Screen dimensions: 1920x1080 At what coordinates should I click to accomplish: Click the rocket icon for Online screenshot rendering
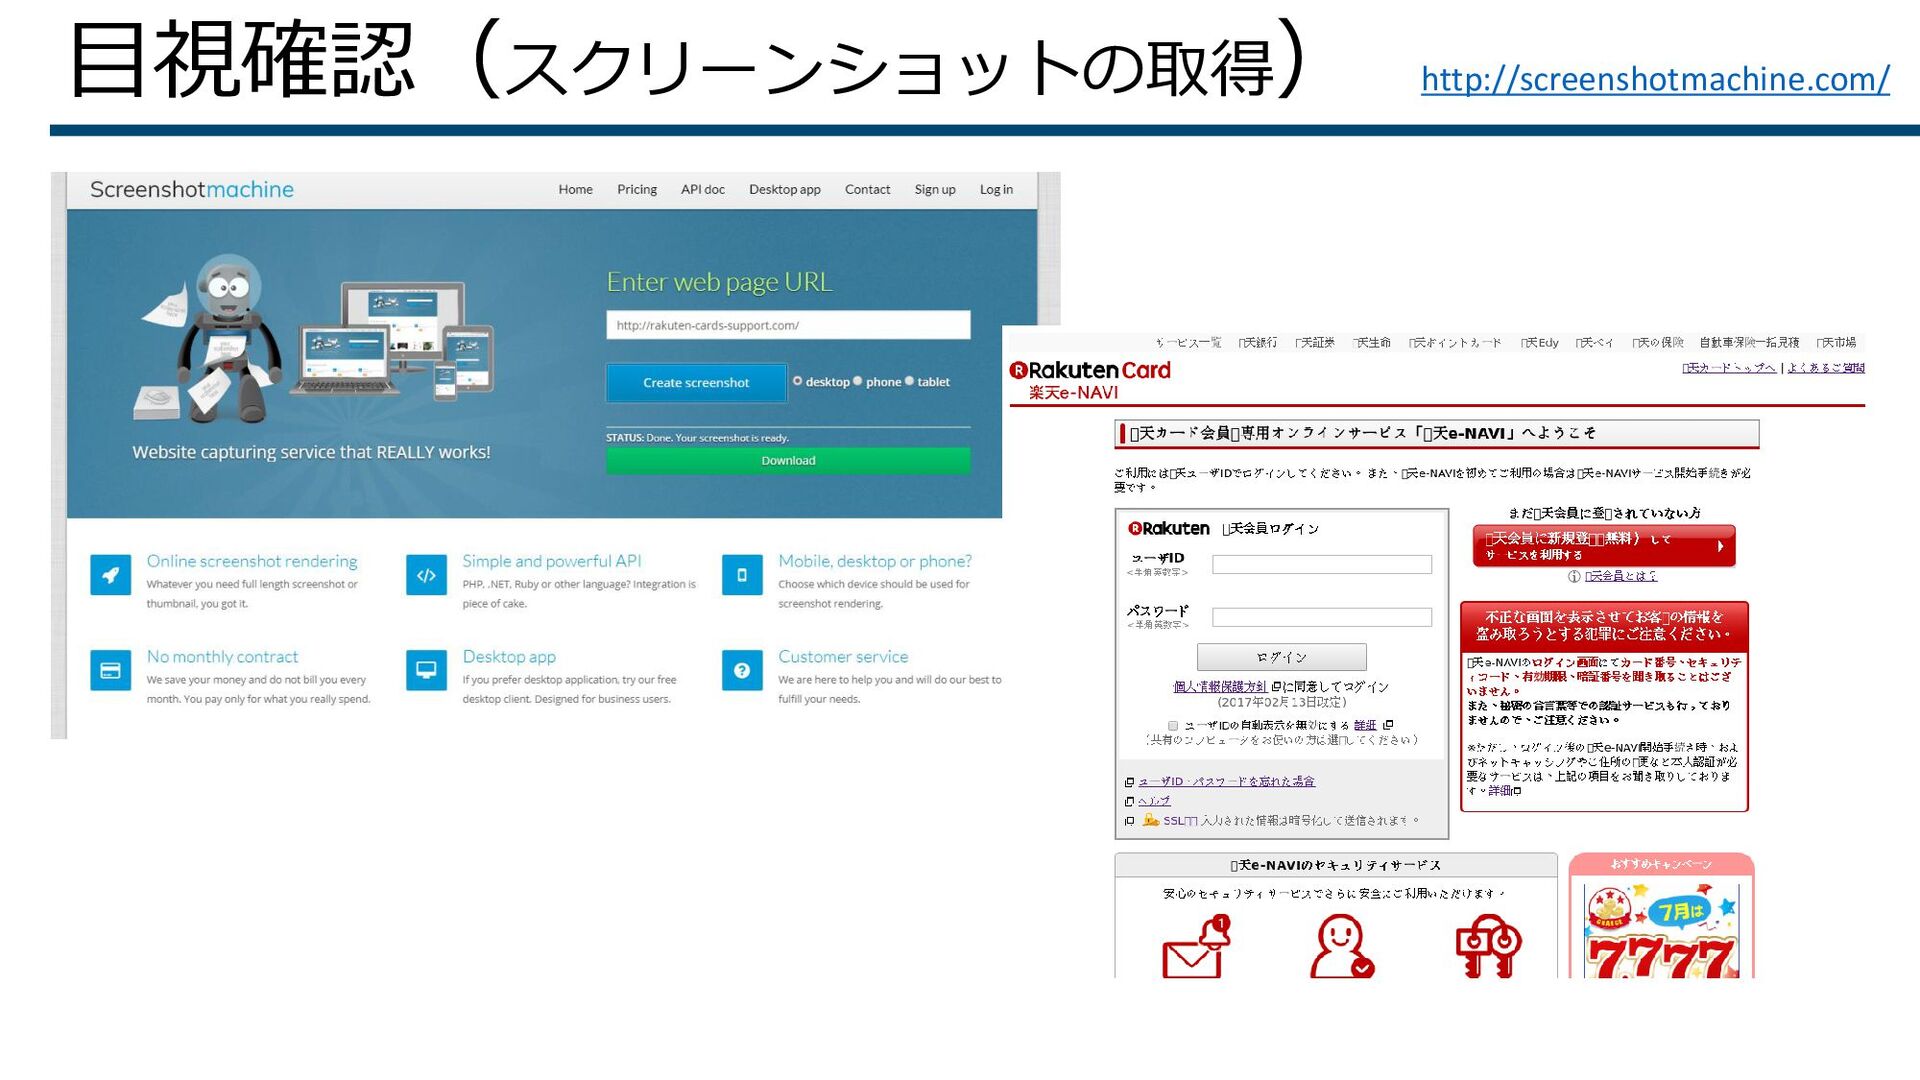[110, 575]
